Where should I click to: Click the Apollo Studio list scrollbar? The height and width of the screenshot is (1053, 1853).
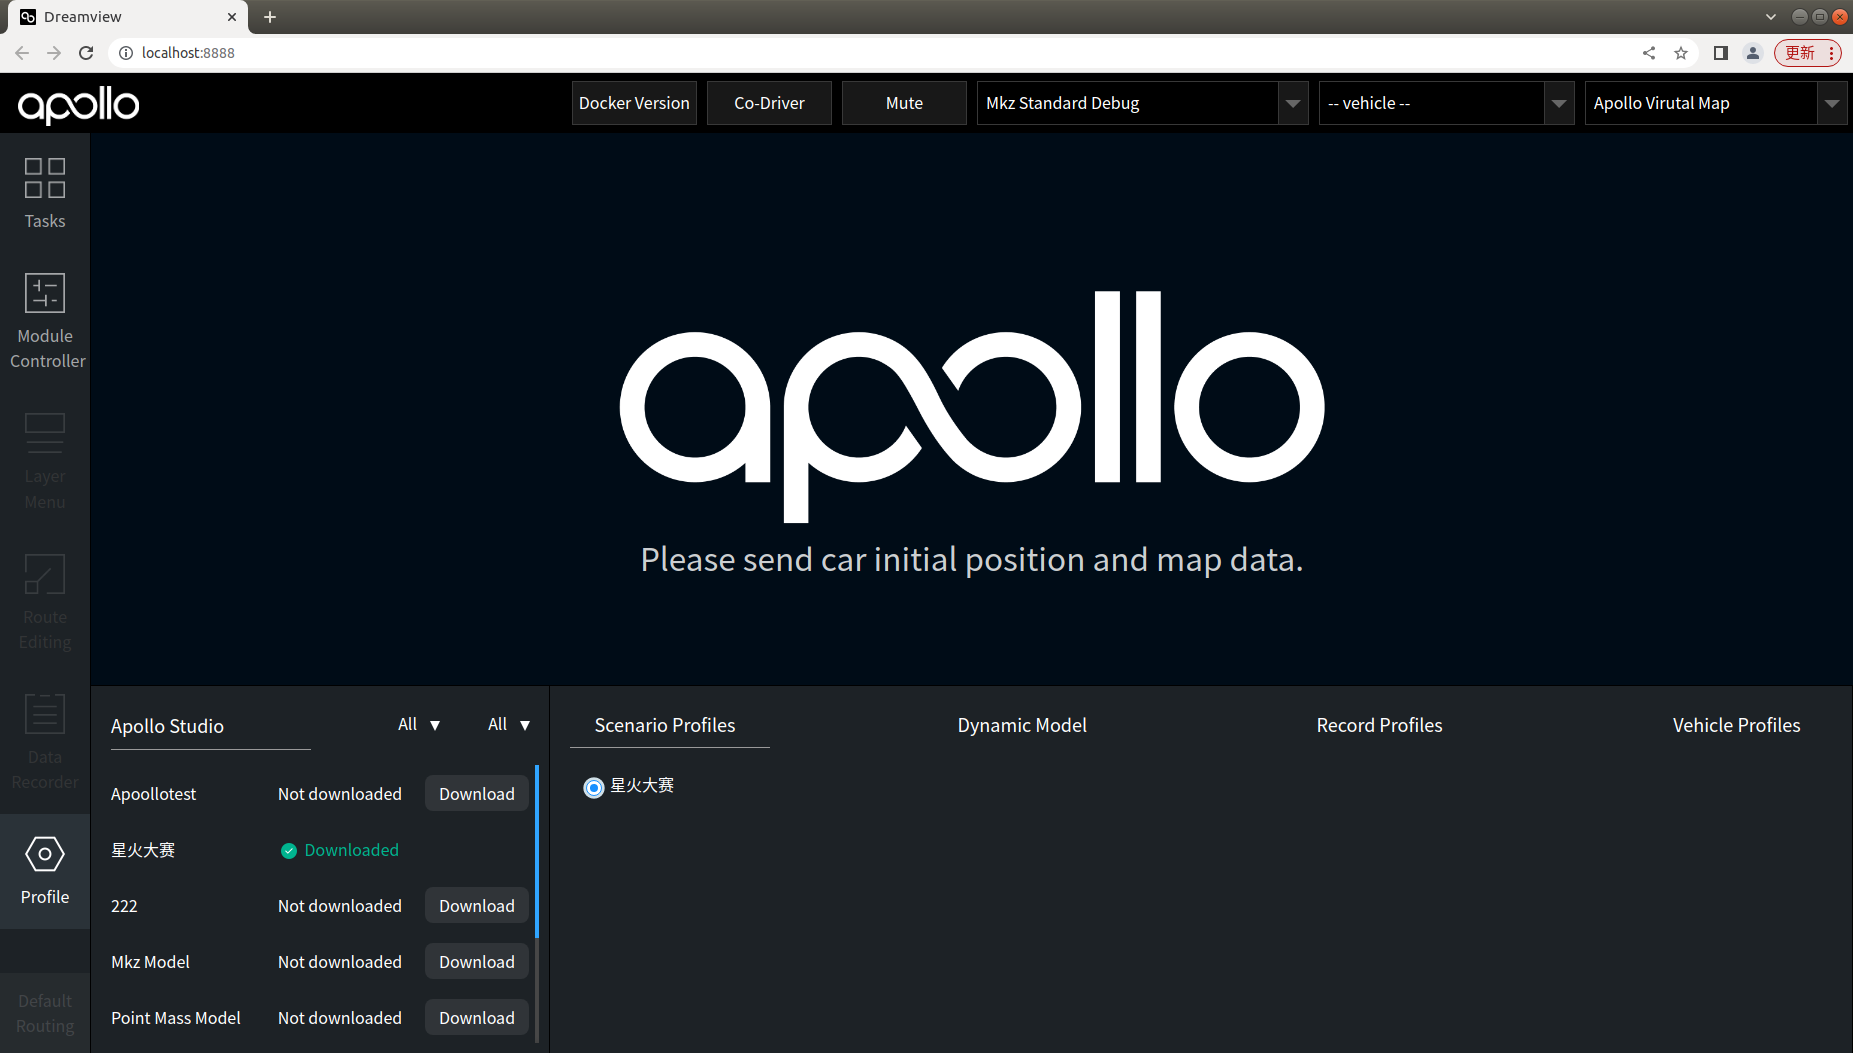(537, 851)
